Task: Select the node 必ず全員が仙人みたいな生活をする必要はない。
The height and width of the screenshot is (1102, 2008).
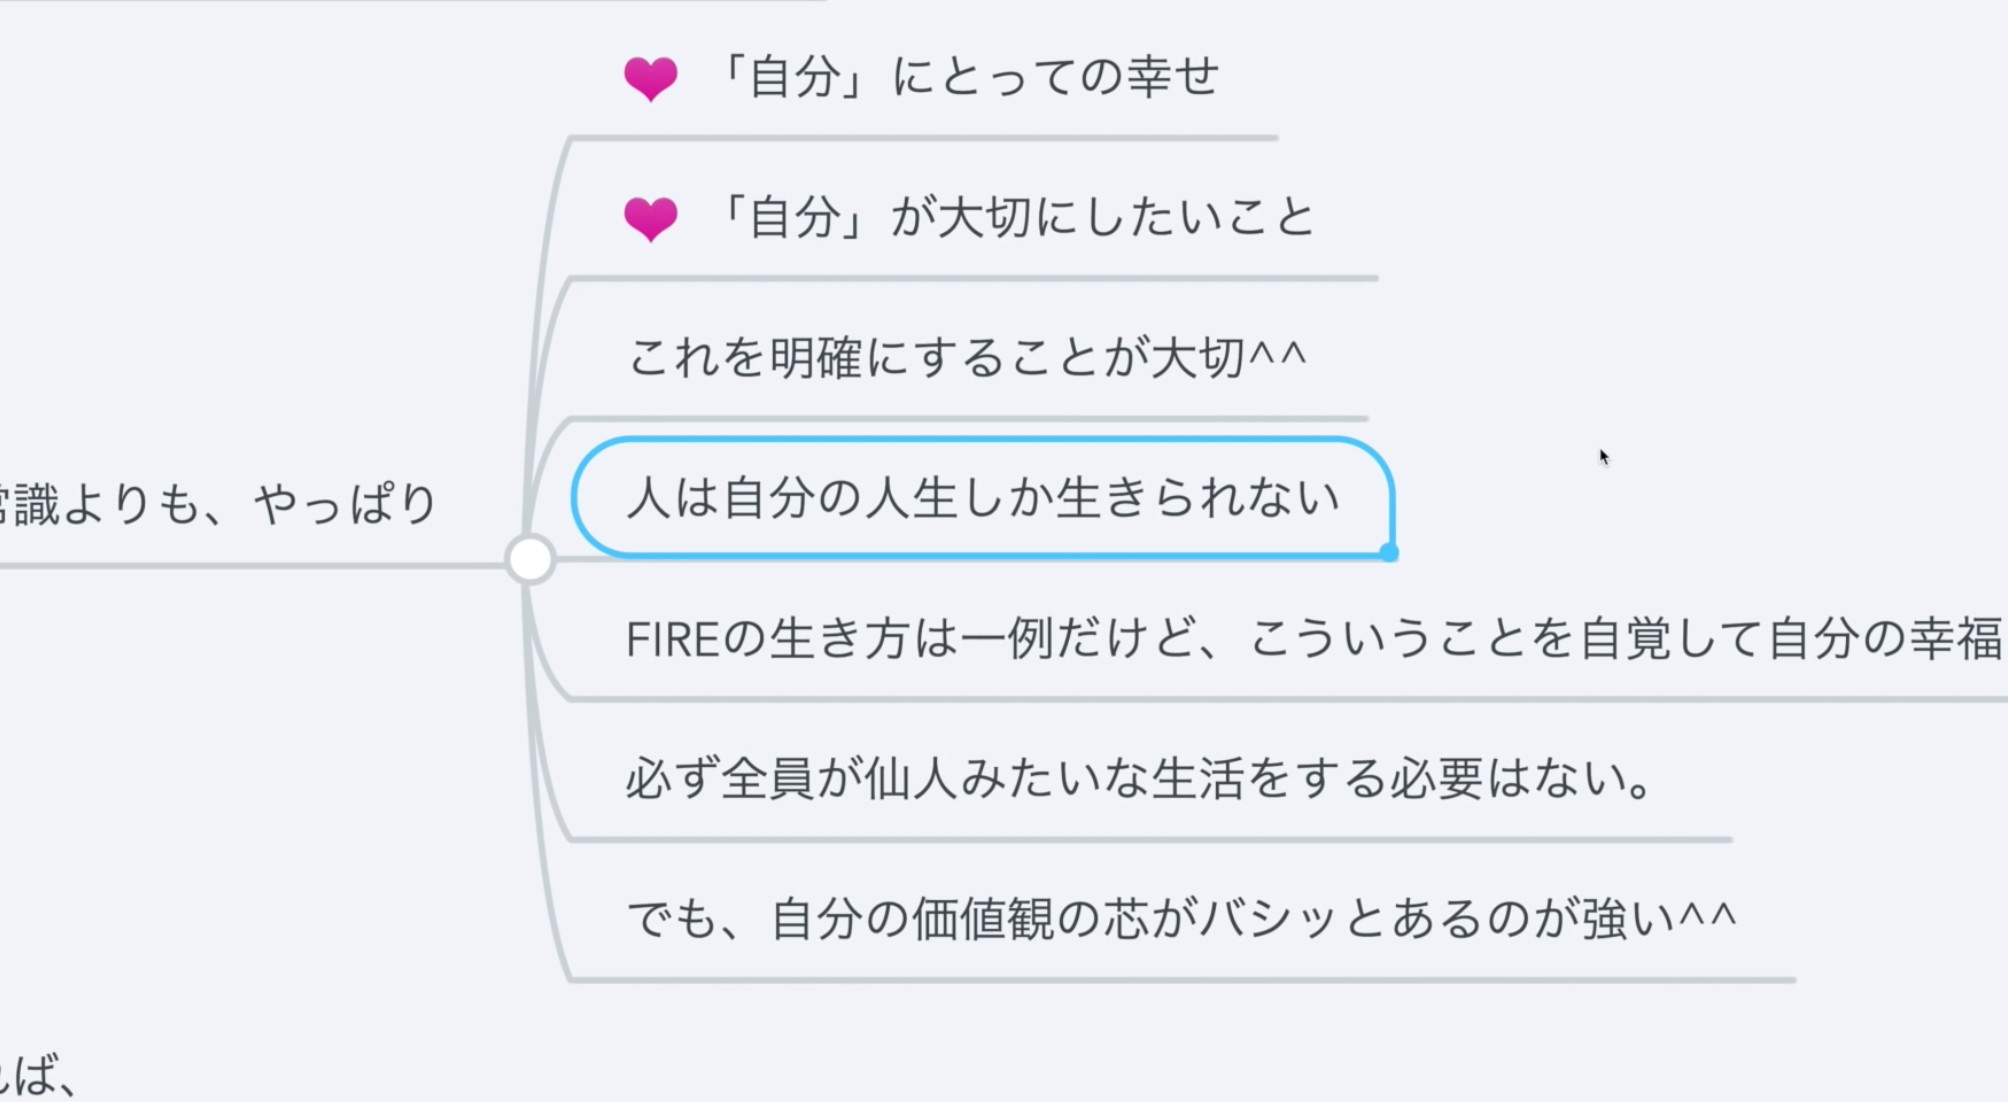Action: click(1139, 778)
